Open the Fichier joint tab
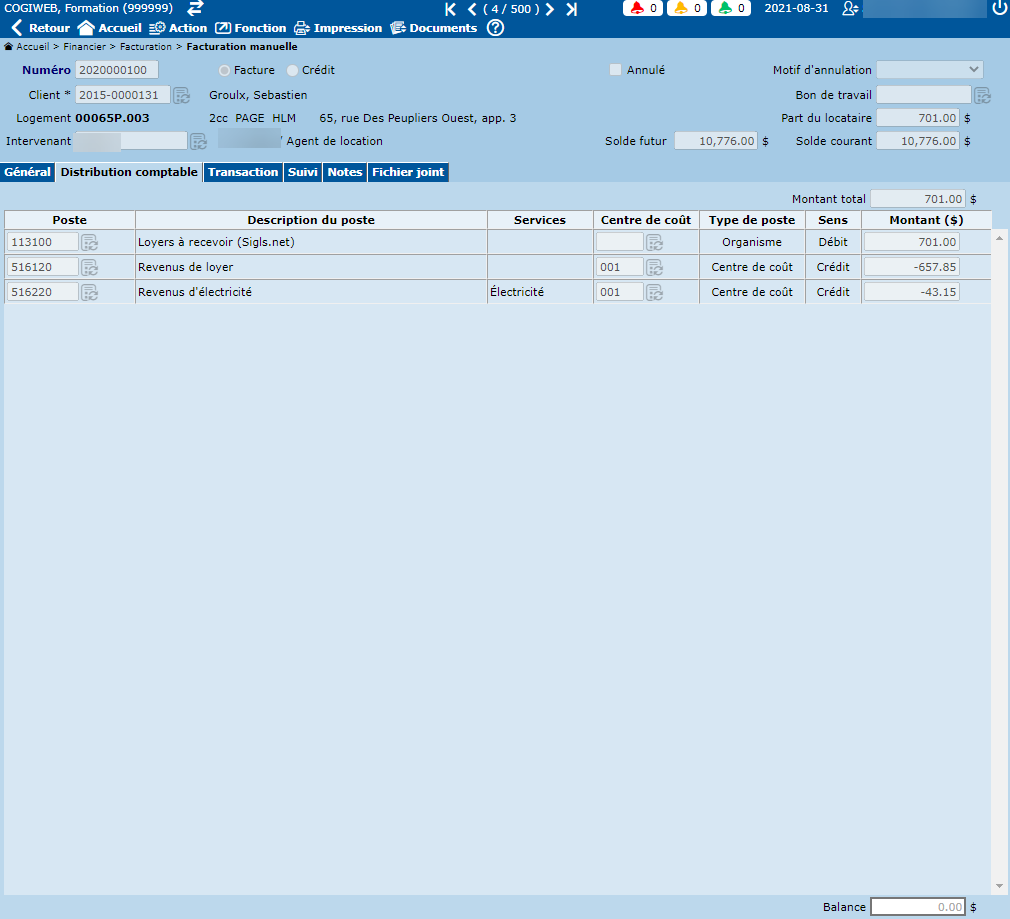 click(408, 172)
